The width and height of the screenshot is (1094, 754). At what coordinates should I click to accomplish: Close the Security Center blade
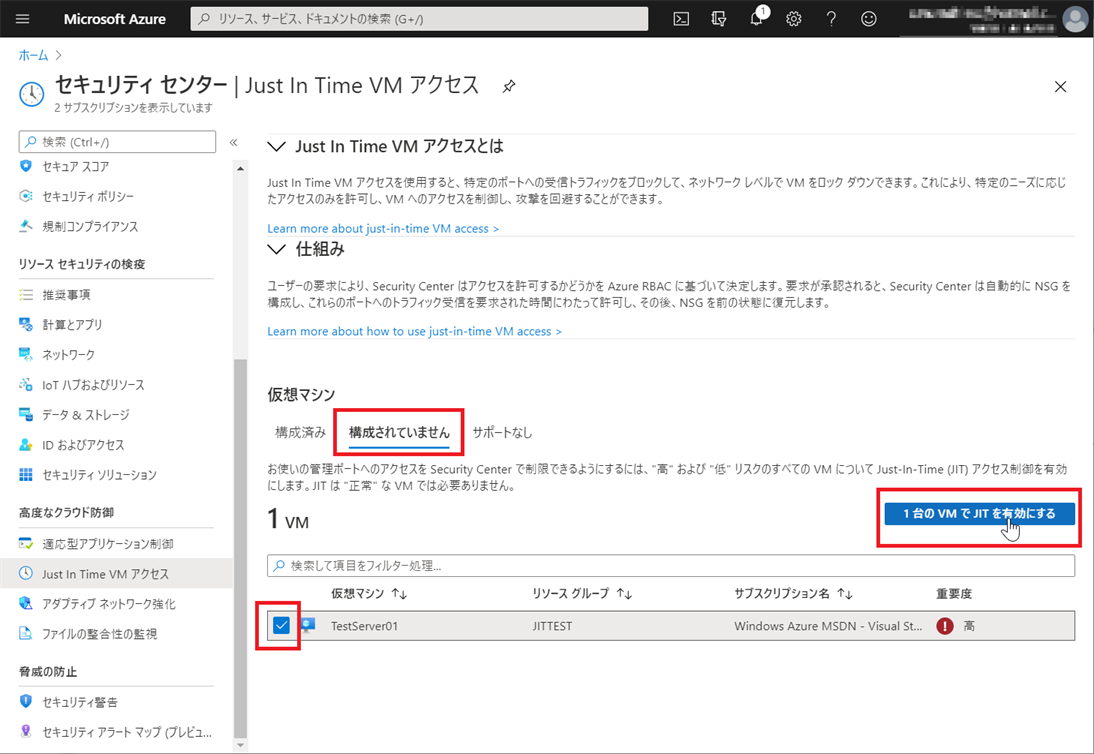point(1061,86)
